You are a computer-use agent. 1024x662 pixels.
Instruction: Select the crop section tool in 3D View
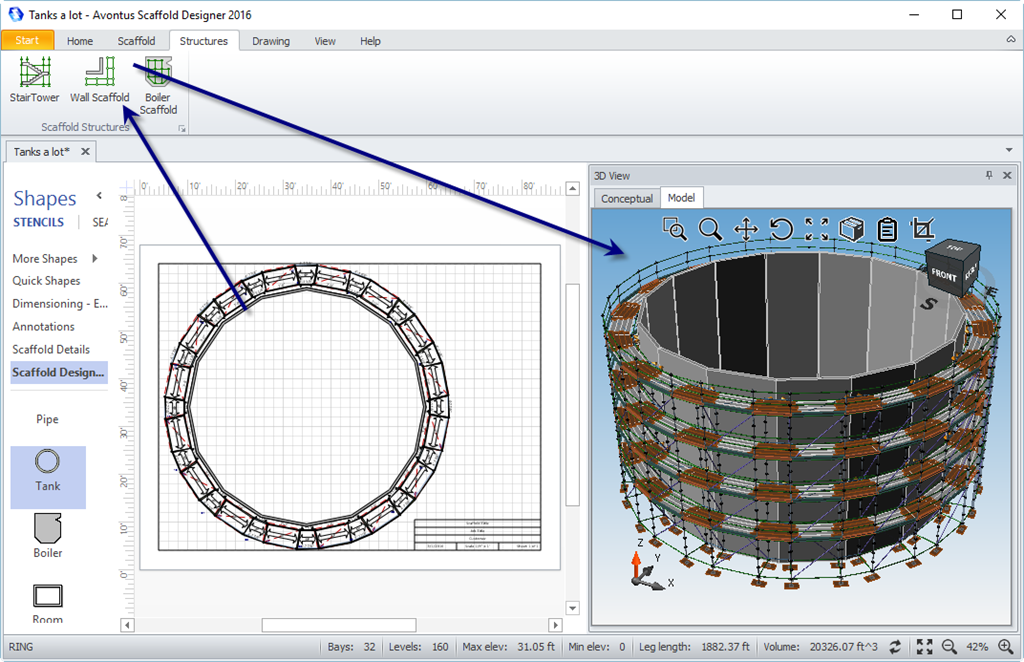pos(922,229)
